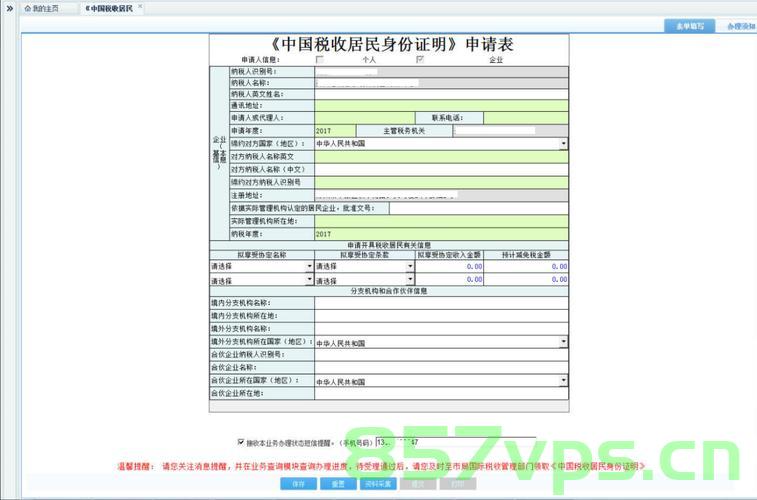757x500 pixels.
Task: Click the 对方纳税人名称英文 input field
Action: click(x=441, y=157)
